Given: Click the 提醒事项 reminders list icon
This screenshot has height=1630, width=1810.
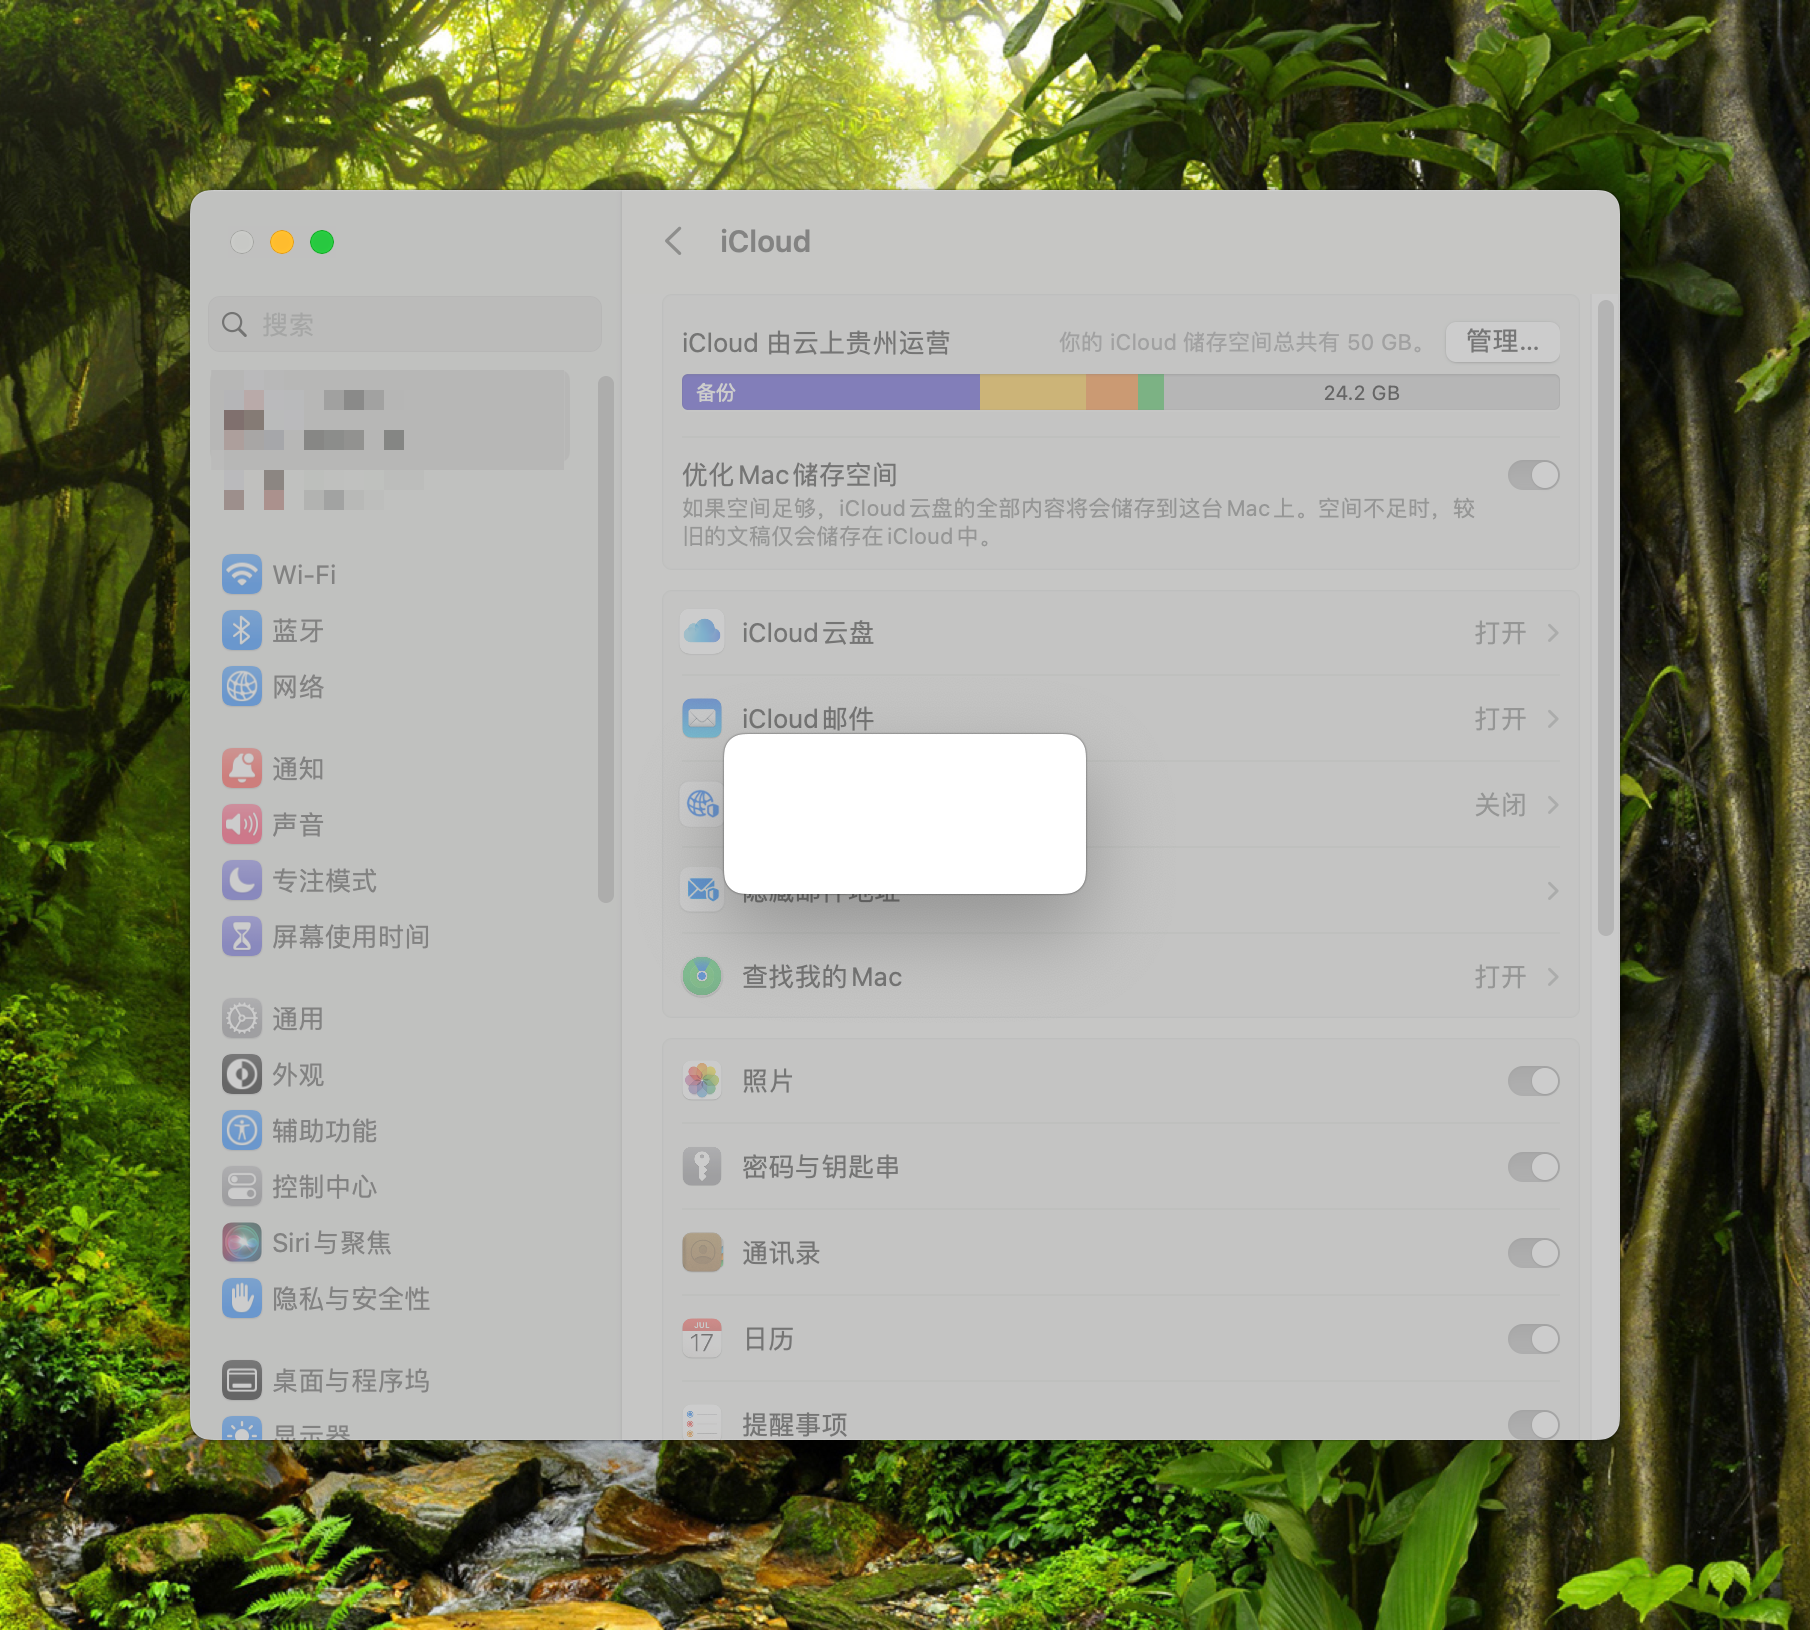Looking at the screenshot, I should pyautogui.click(x=702, y=1422).
